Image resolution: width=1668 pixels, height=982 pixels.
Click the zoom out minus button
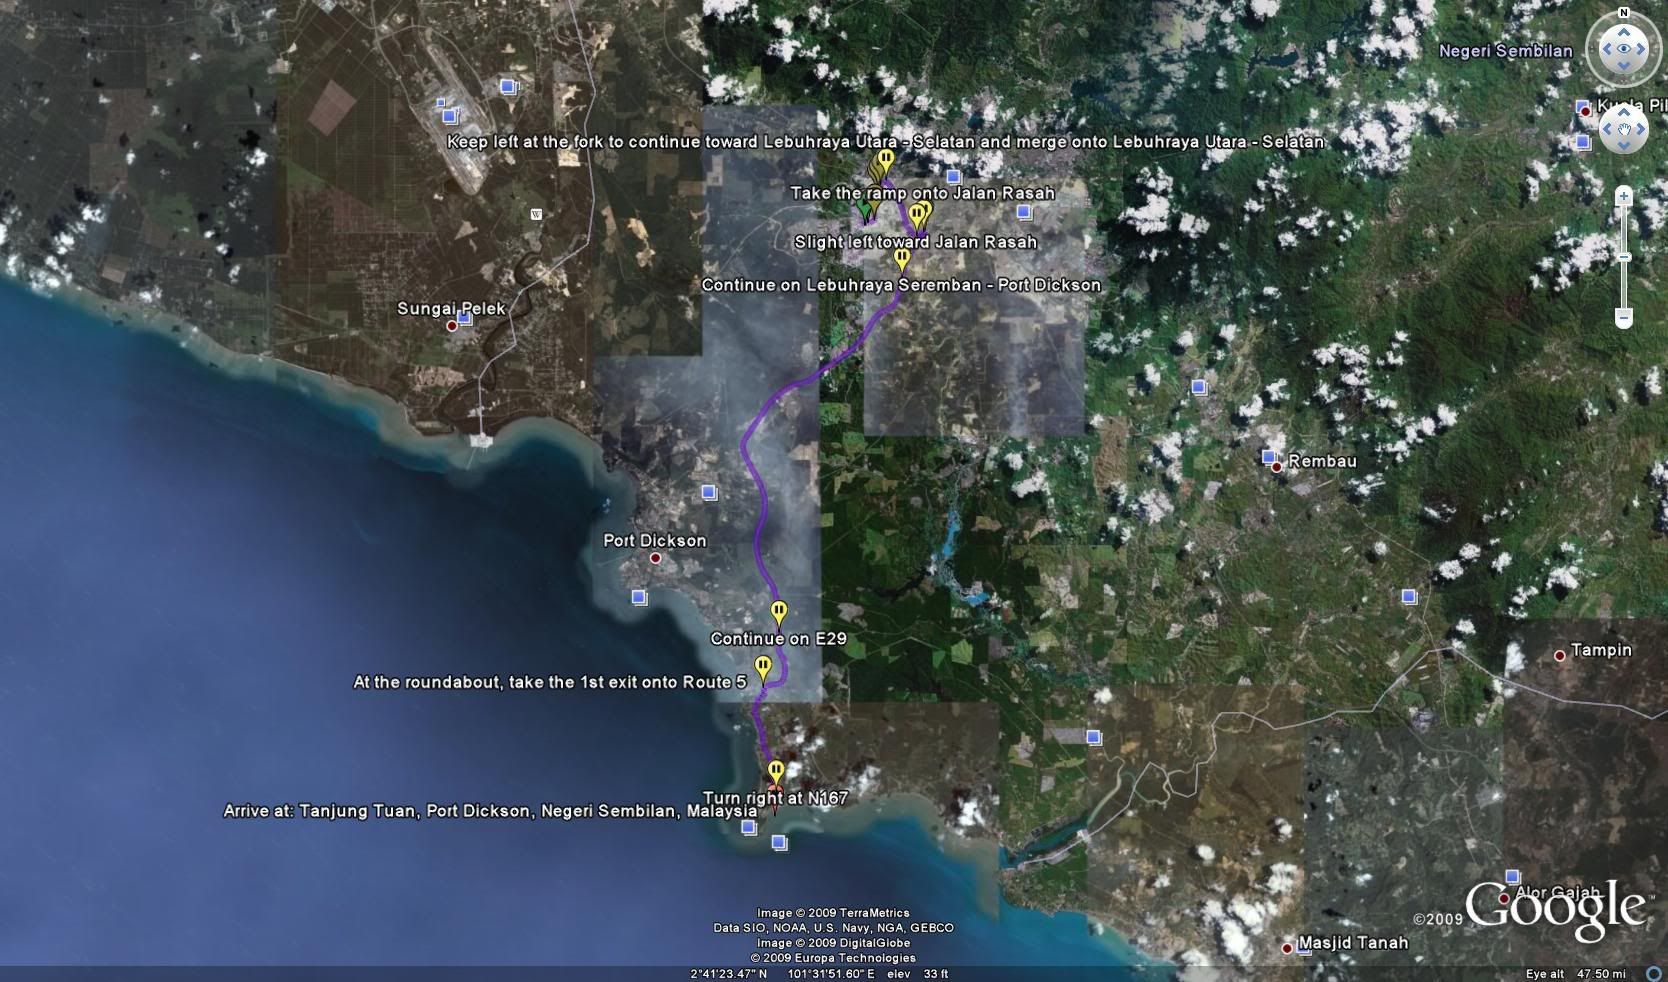tap(1624, 318)
